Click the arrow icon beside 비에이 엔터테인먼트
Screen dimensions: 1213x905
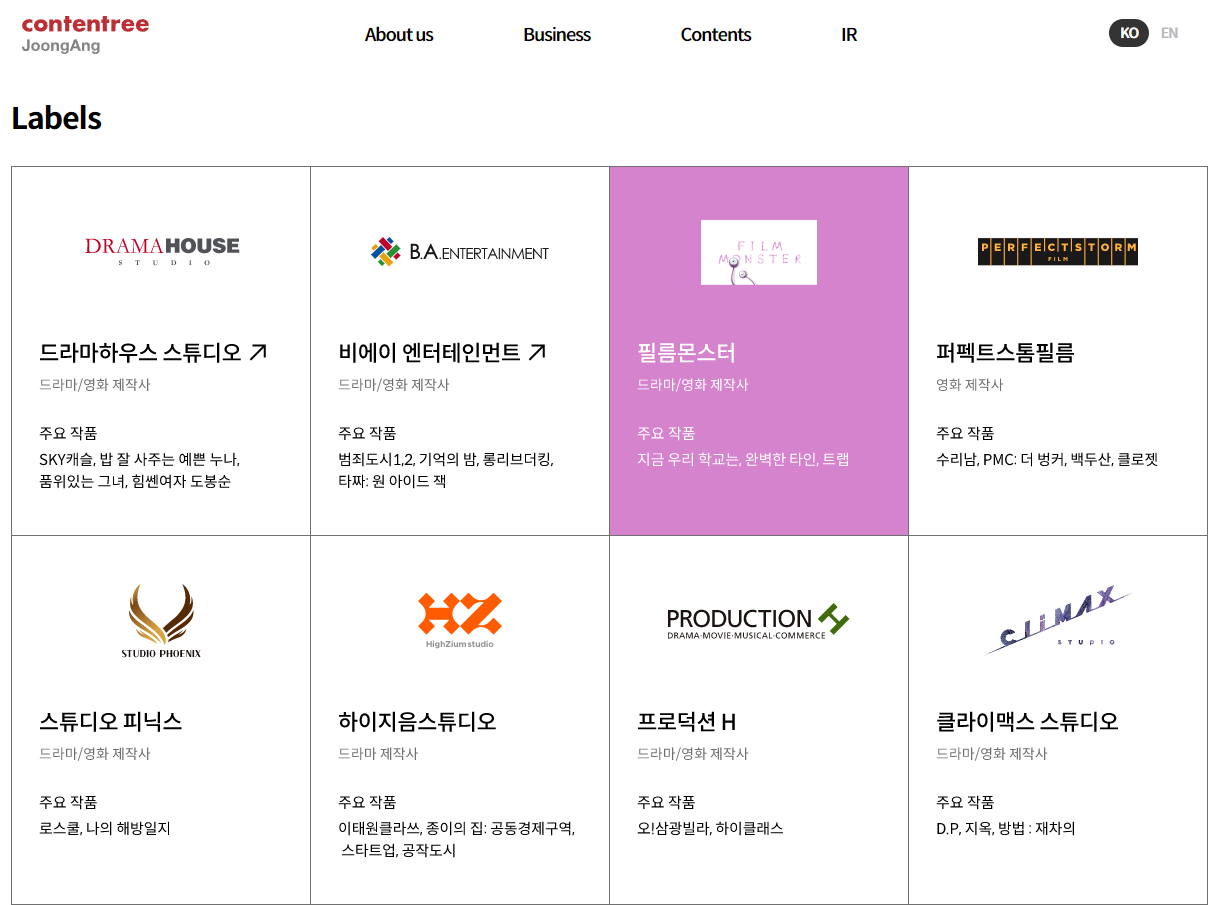(537, 352)
